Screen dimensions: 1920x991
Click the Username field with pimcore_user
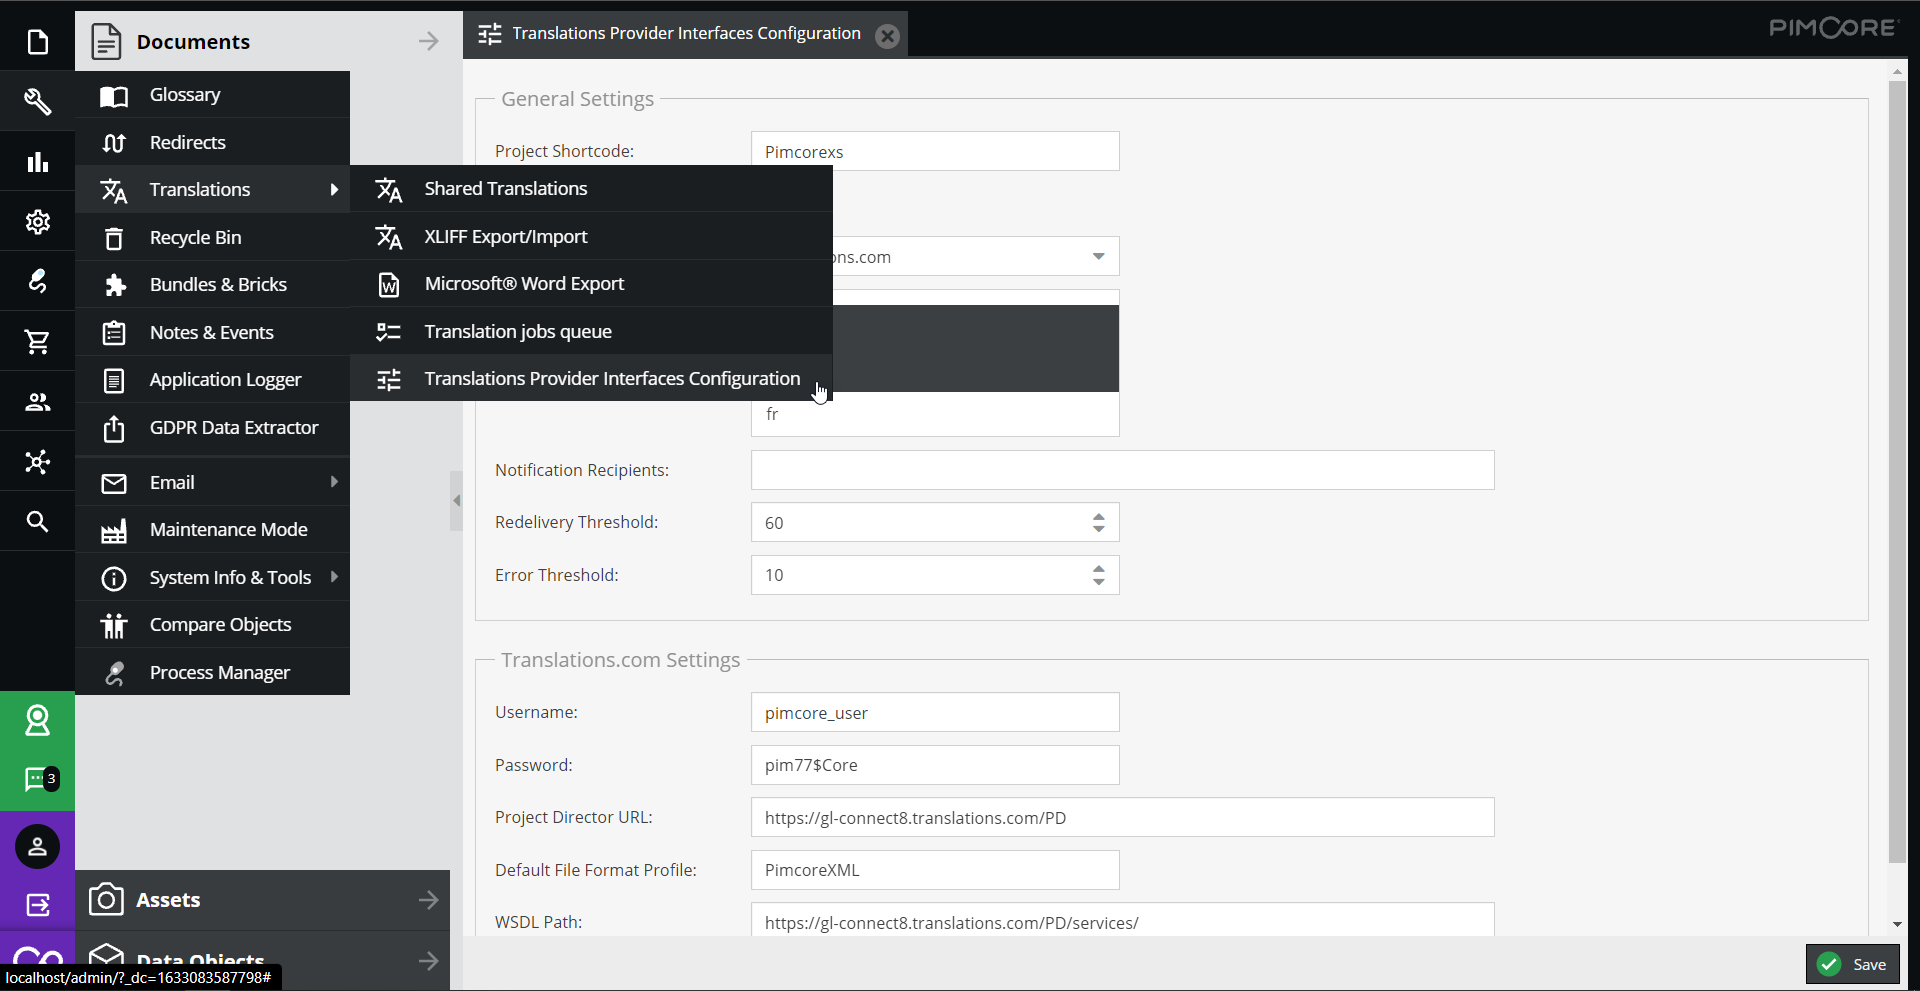935,713
